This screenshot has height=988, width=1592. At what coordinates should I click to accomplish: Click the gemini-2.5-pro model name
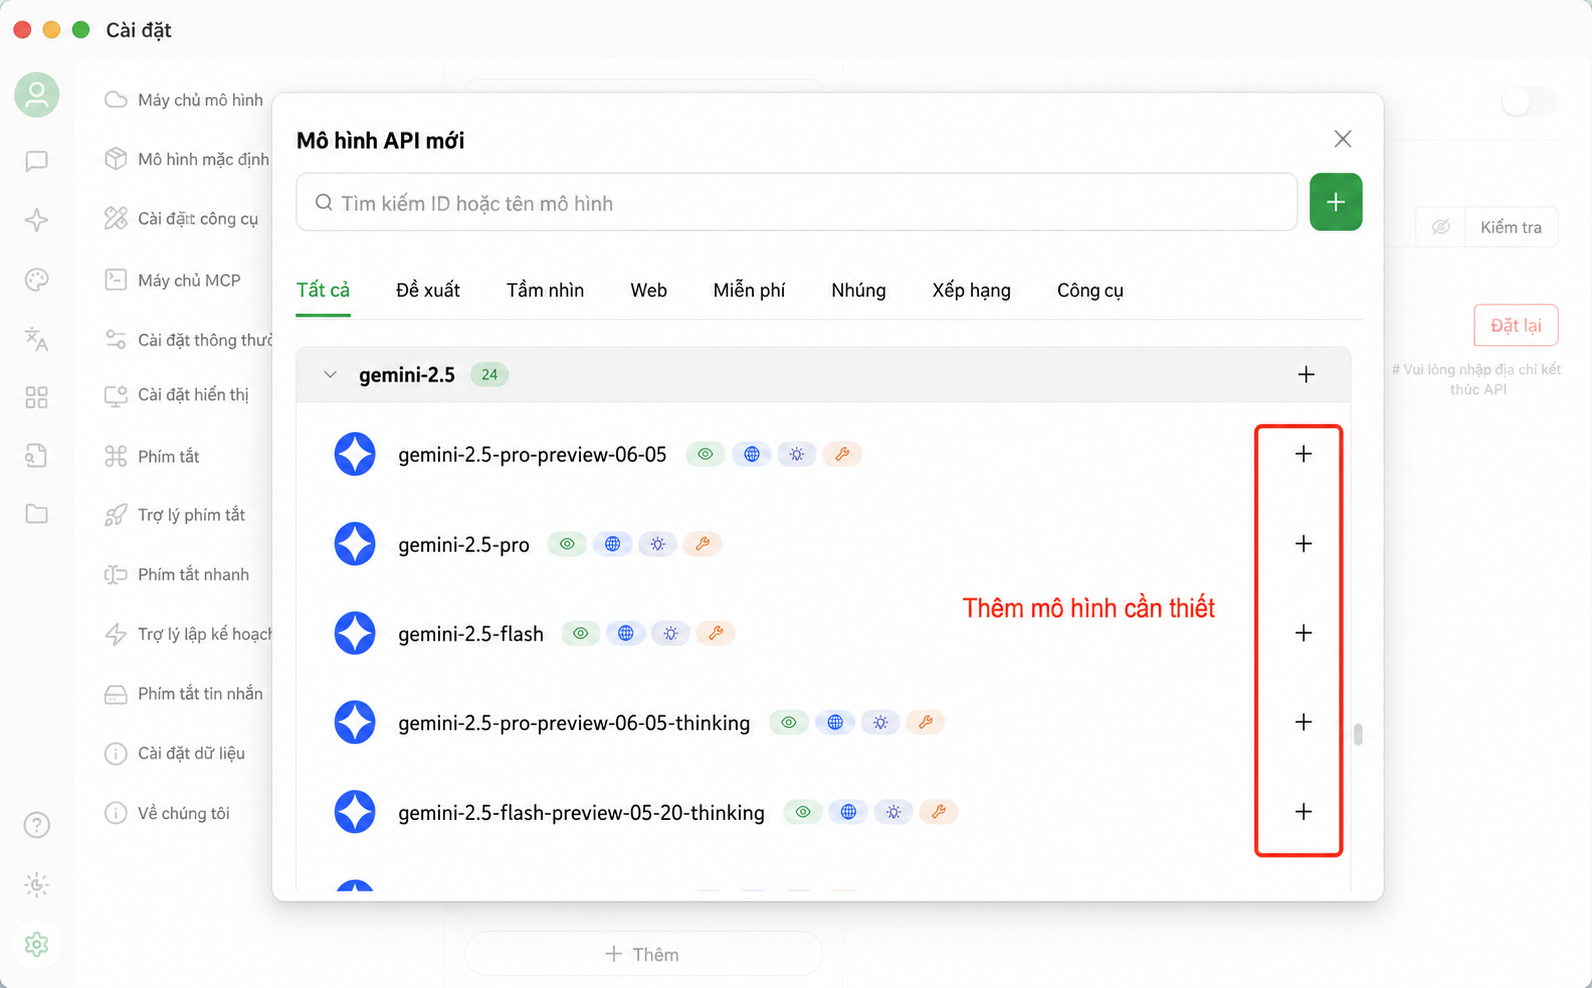click(464, 545)
